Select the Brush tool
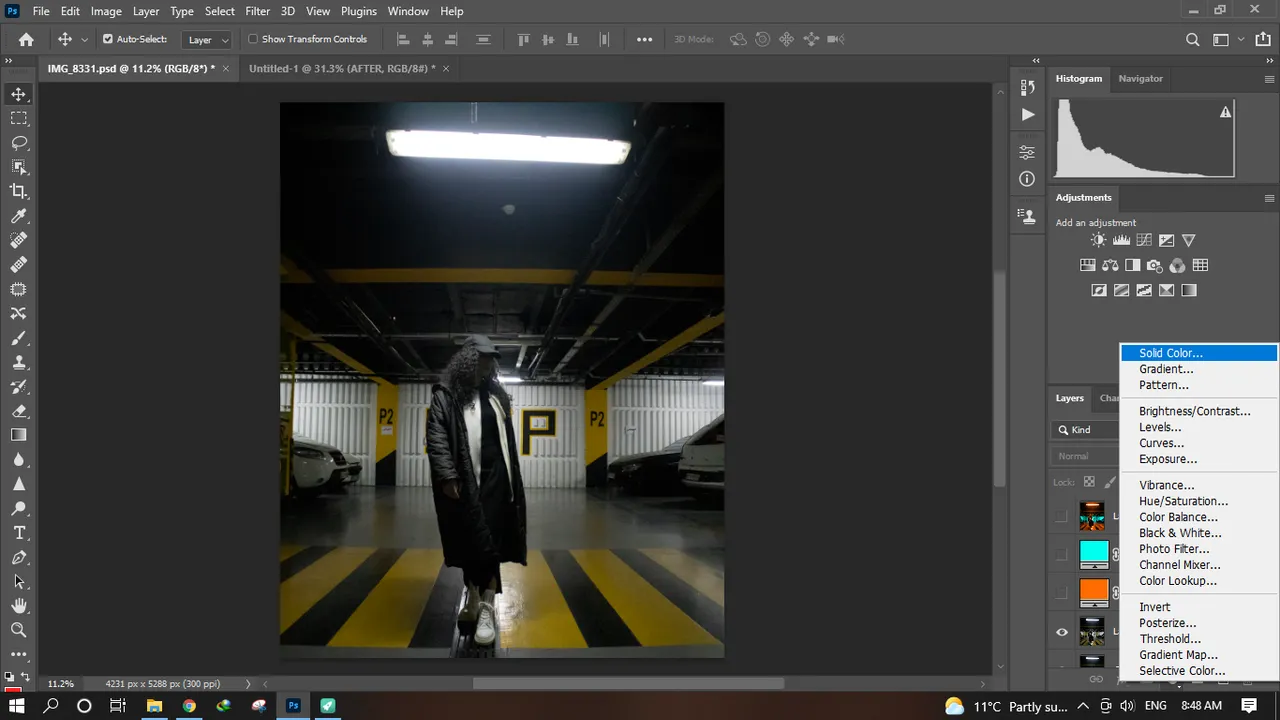 [x=18, y=338]
